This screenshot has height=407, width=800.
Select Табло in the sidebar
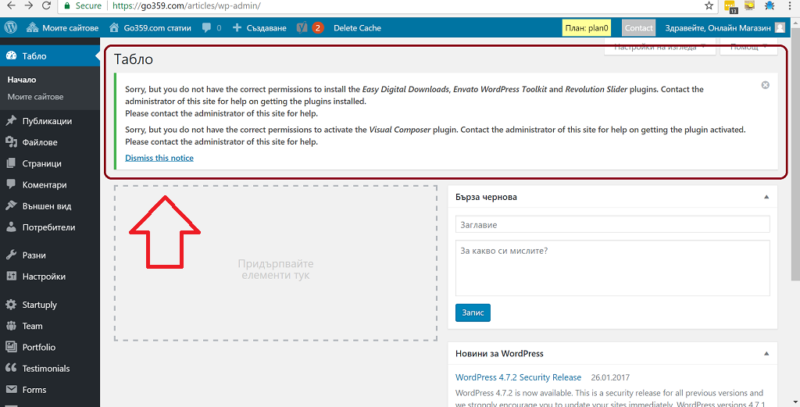pos(50,56)
